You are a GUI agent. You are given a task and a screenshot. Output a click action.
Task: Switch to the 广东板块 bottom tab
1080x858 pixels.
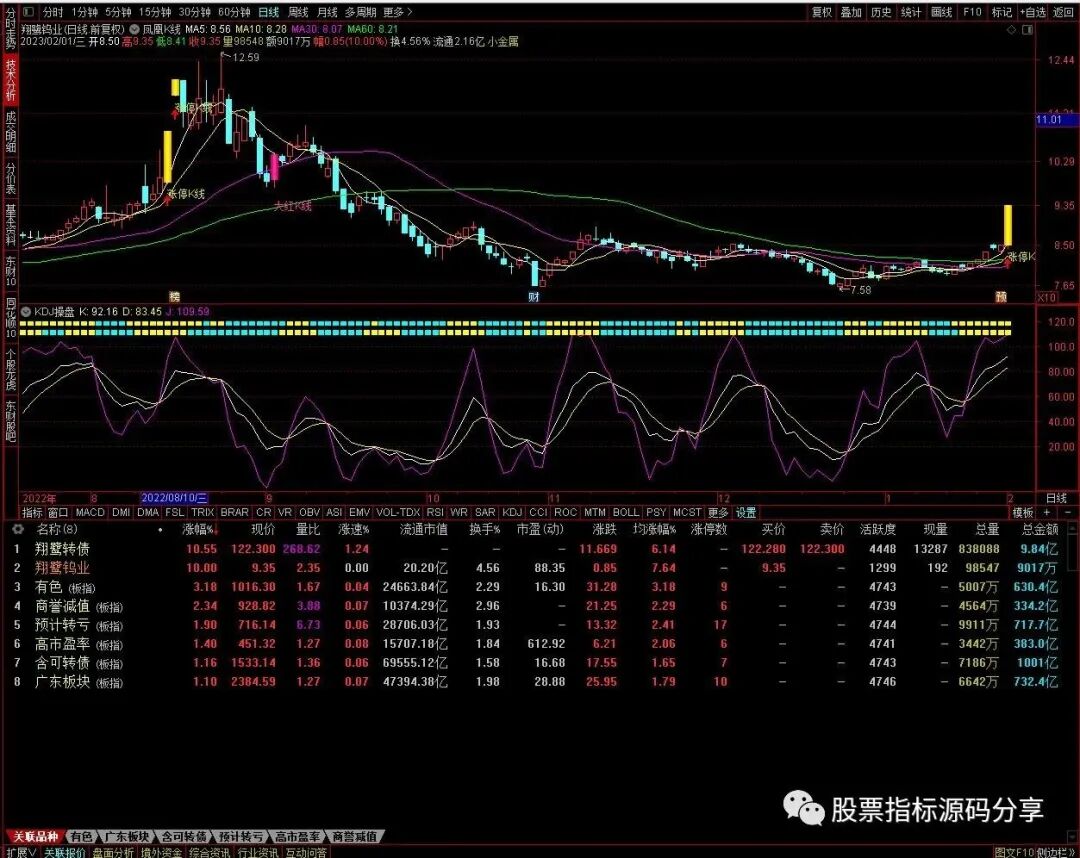[x=127, y=837]
